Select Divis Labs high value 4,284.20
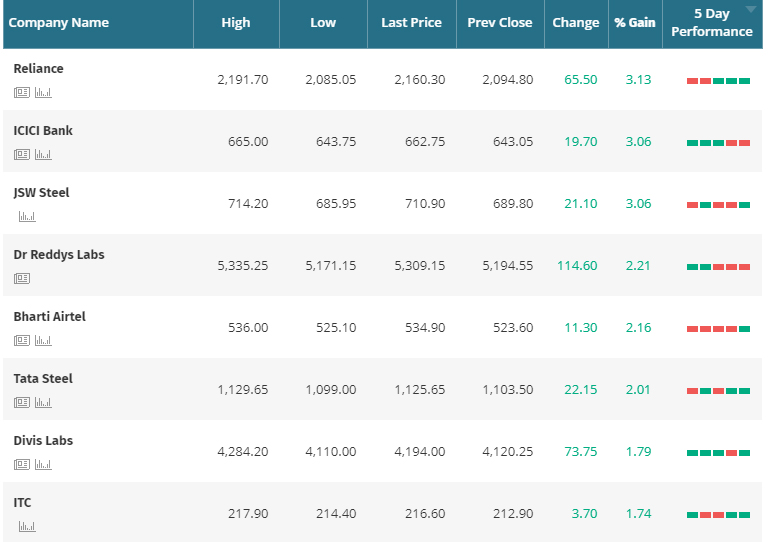This screenshot has height=542, width=776. pos(242,451)
